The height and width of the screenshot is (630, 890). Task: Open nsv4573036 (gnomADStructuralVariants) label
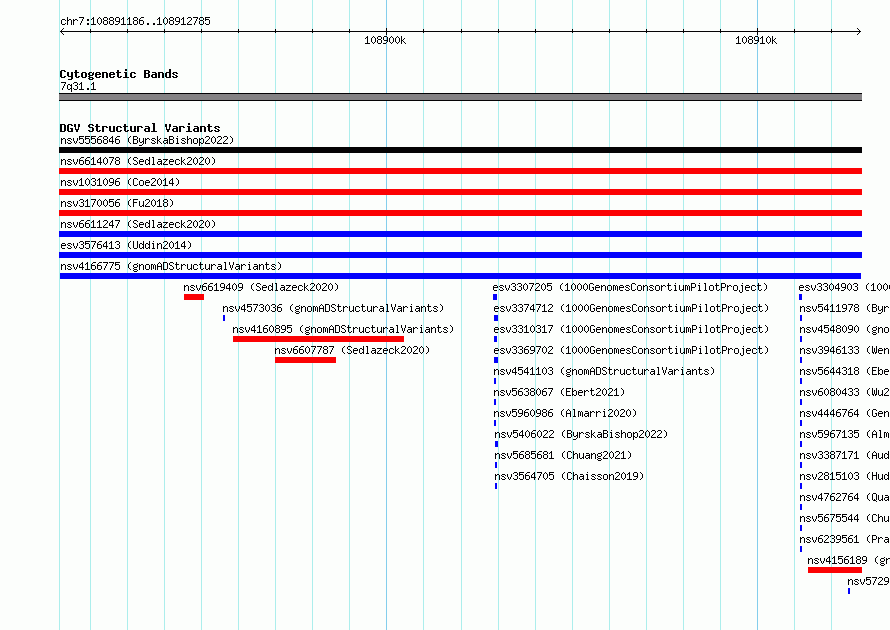click(333, 308)
